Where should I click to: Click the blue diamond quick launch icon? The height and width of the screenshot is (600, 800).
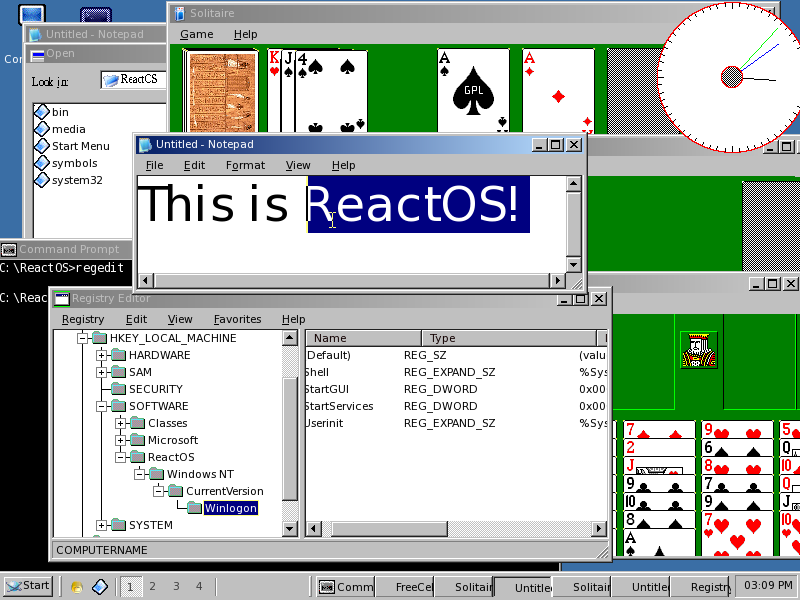[100, 587]
